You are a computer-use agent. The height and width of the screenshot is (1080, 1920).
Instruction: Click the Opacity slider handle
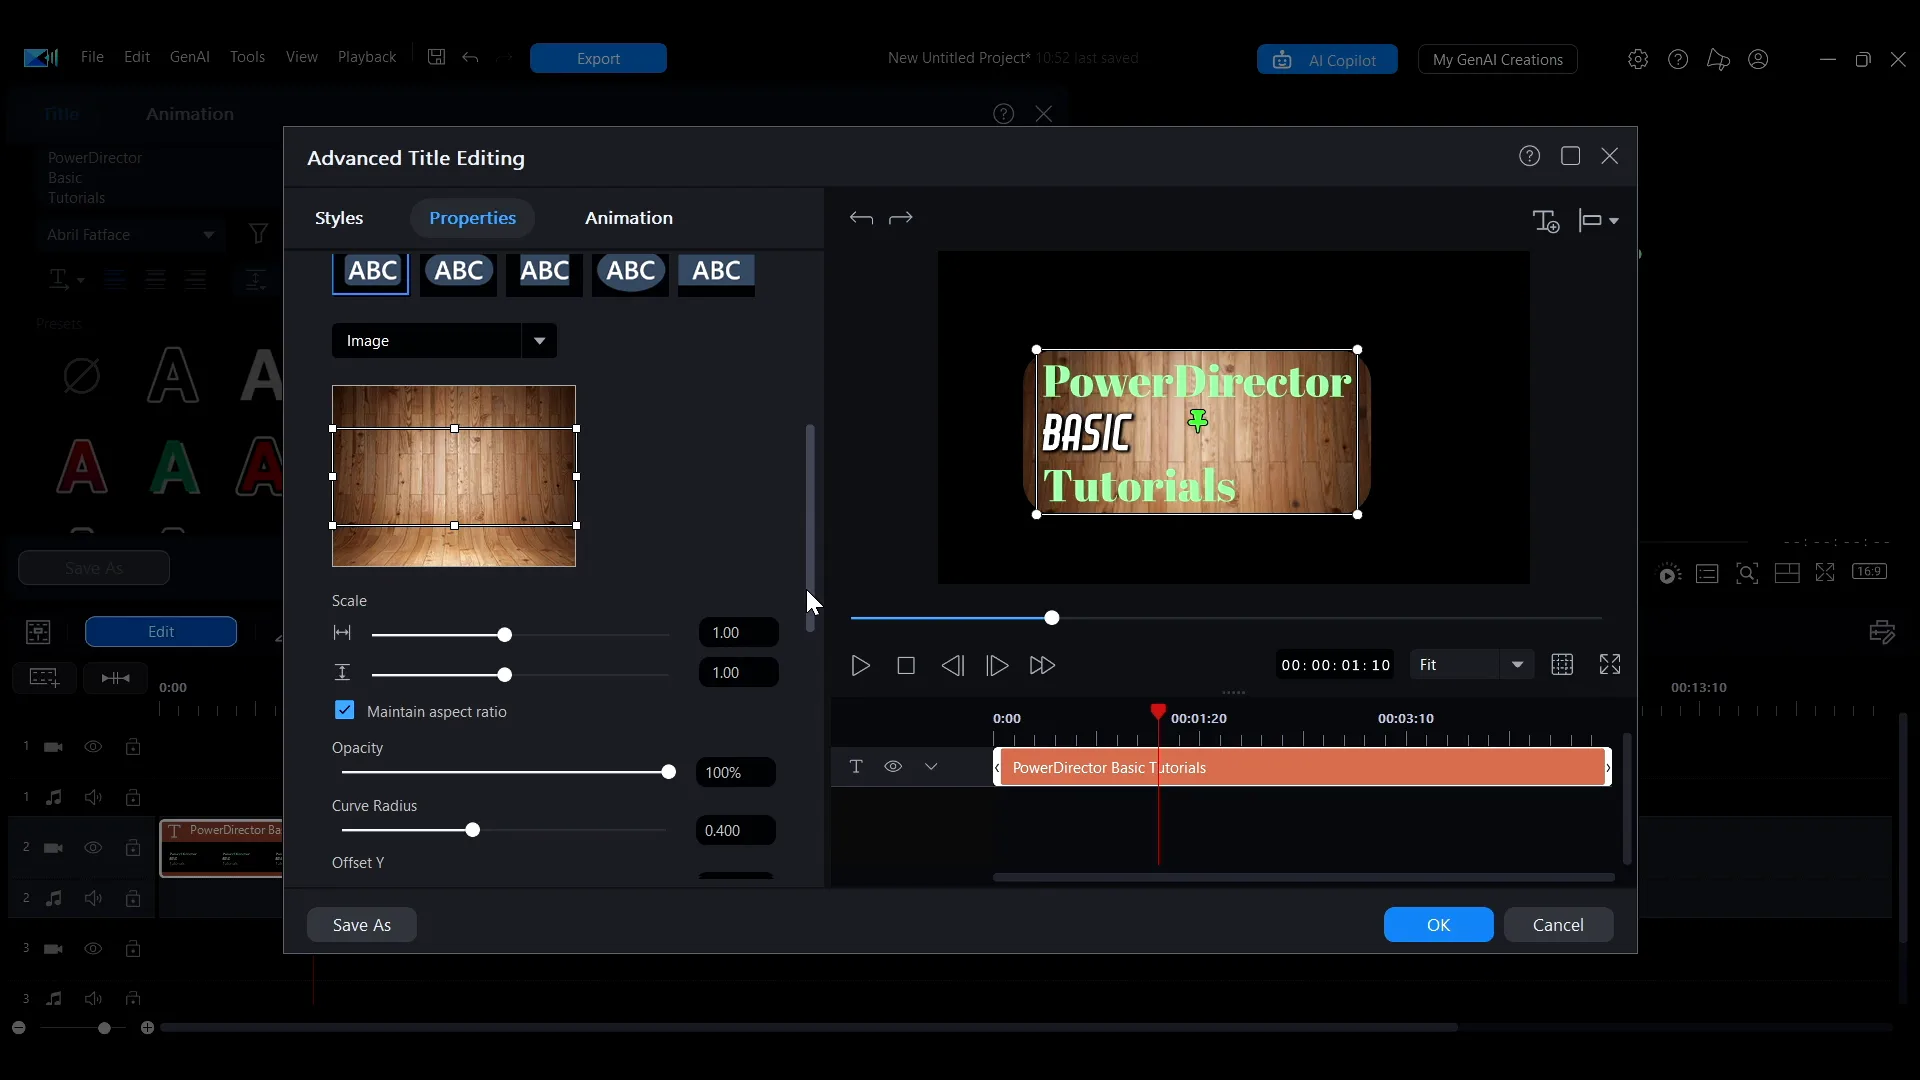pos(669,772)
